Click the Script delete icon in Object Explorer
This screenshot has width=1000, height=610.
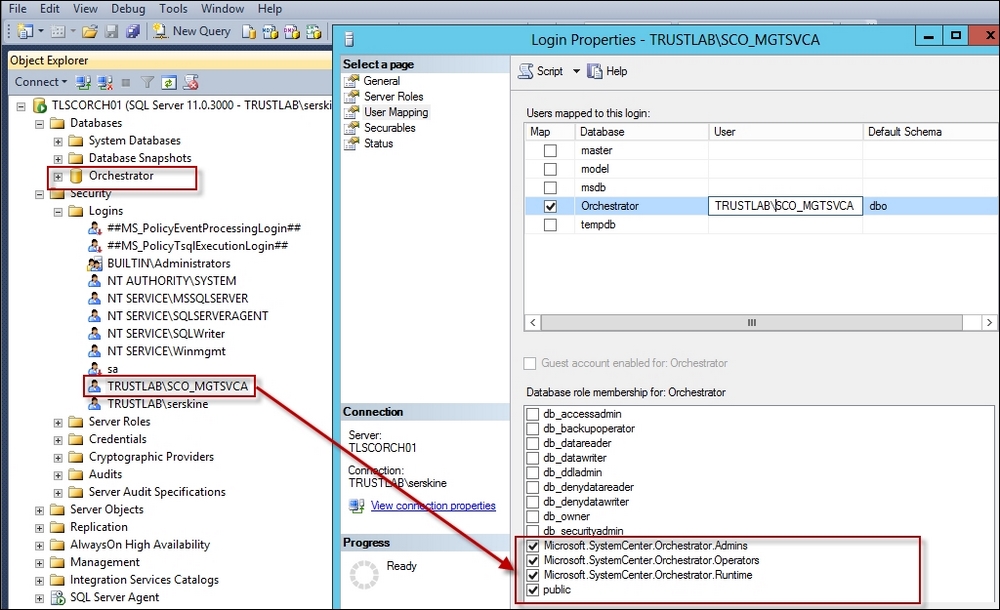[191, 82]
